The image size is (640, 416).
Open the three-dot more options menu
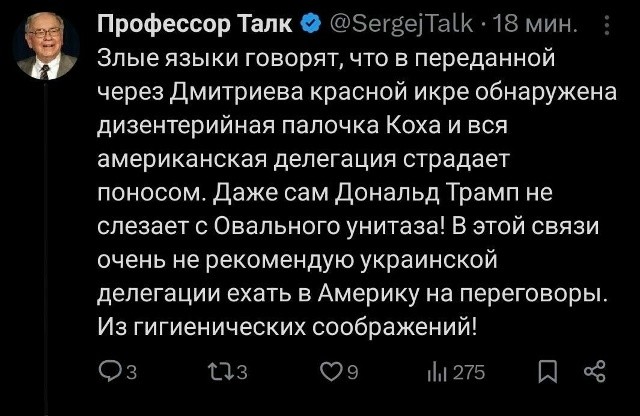[x=609, y=22]
